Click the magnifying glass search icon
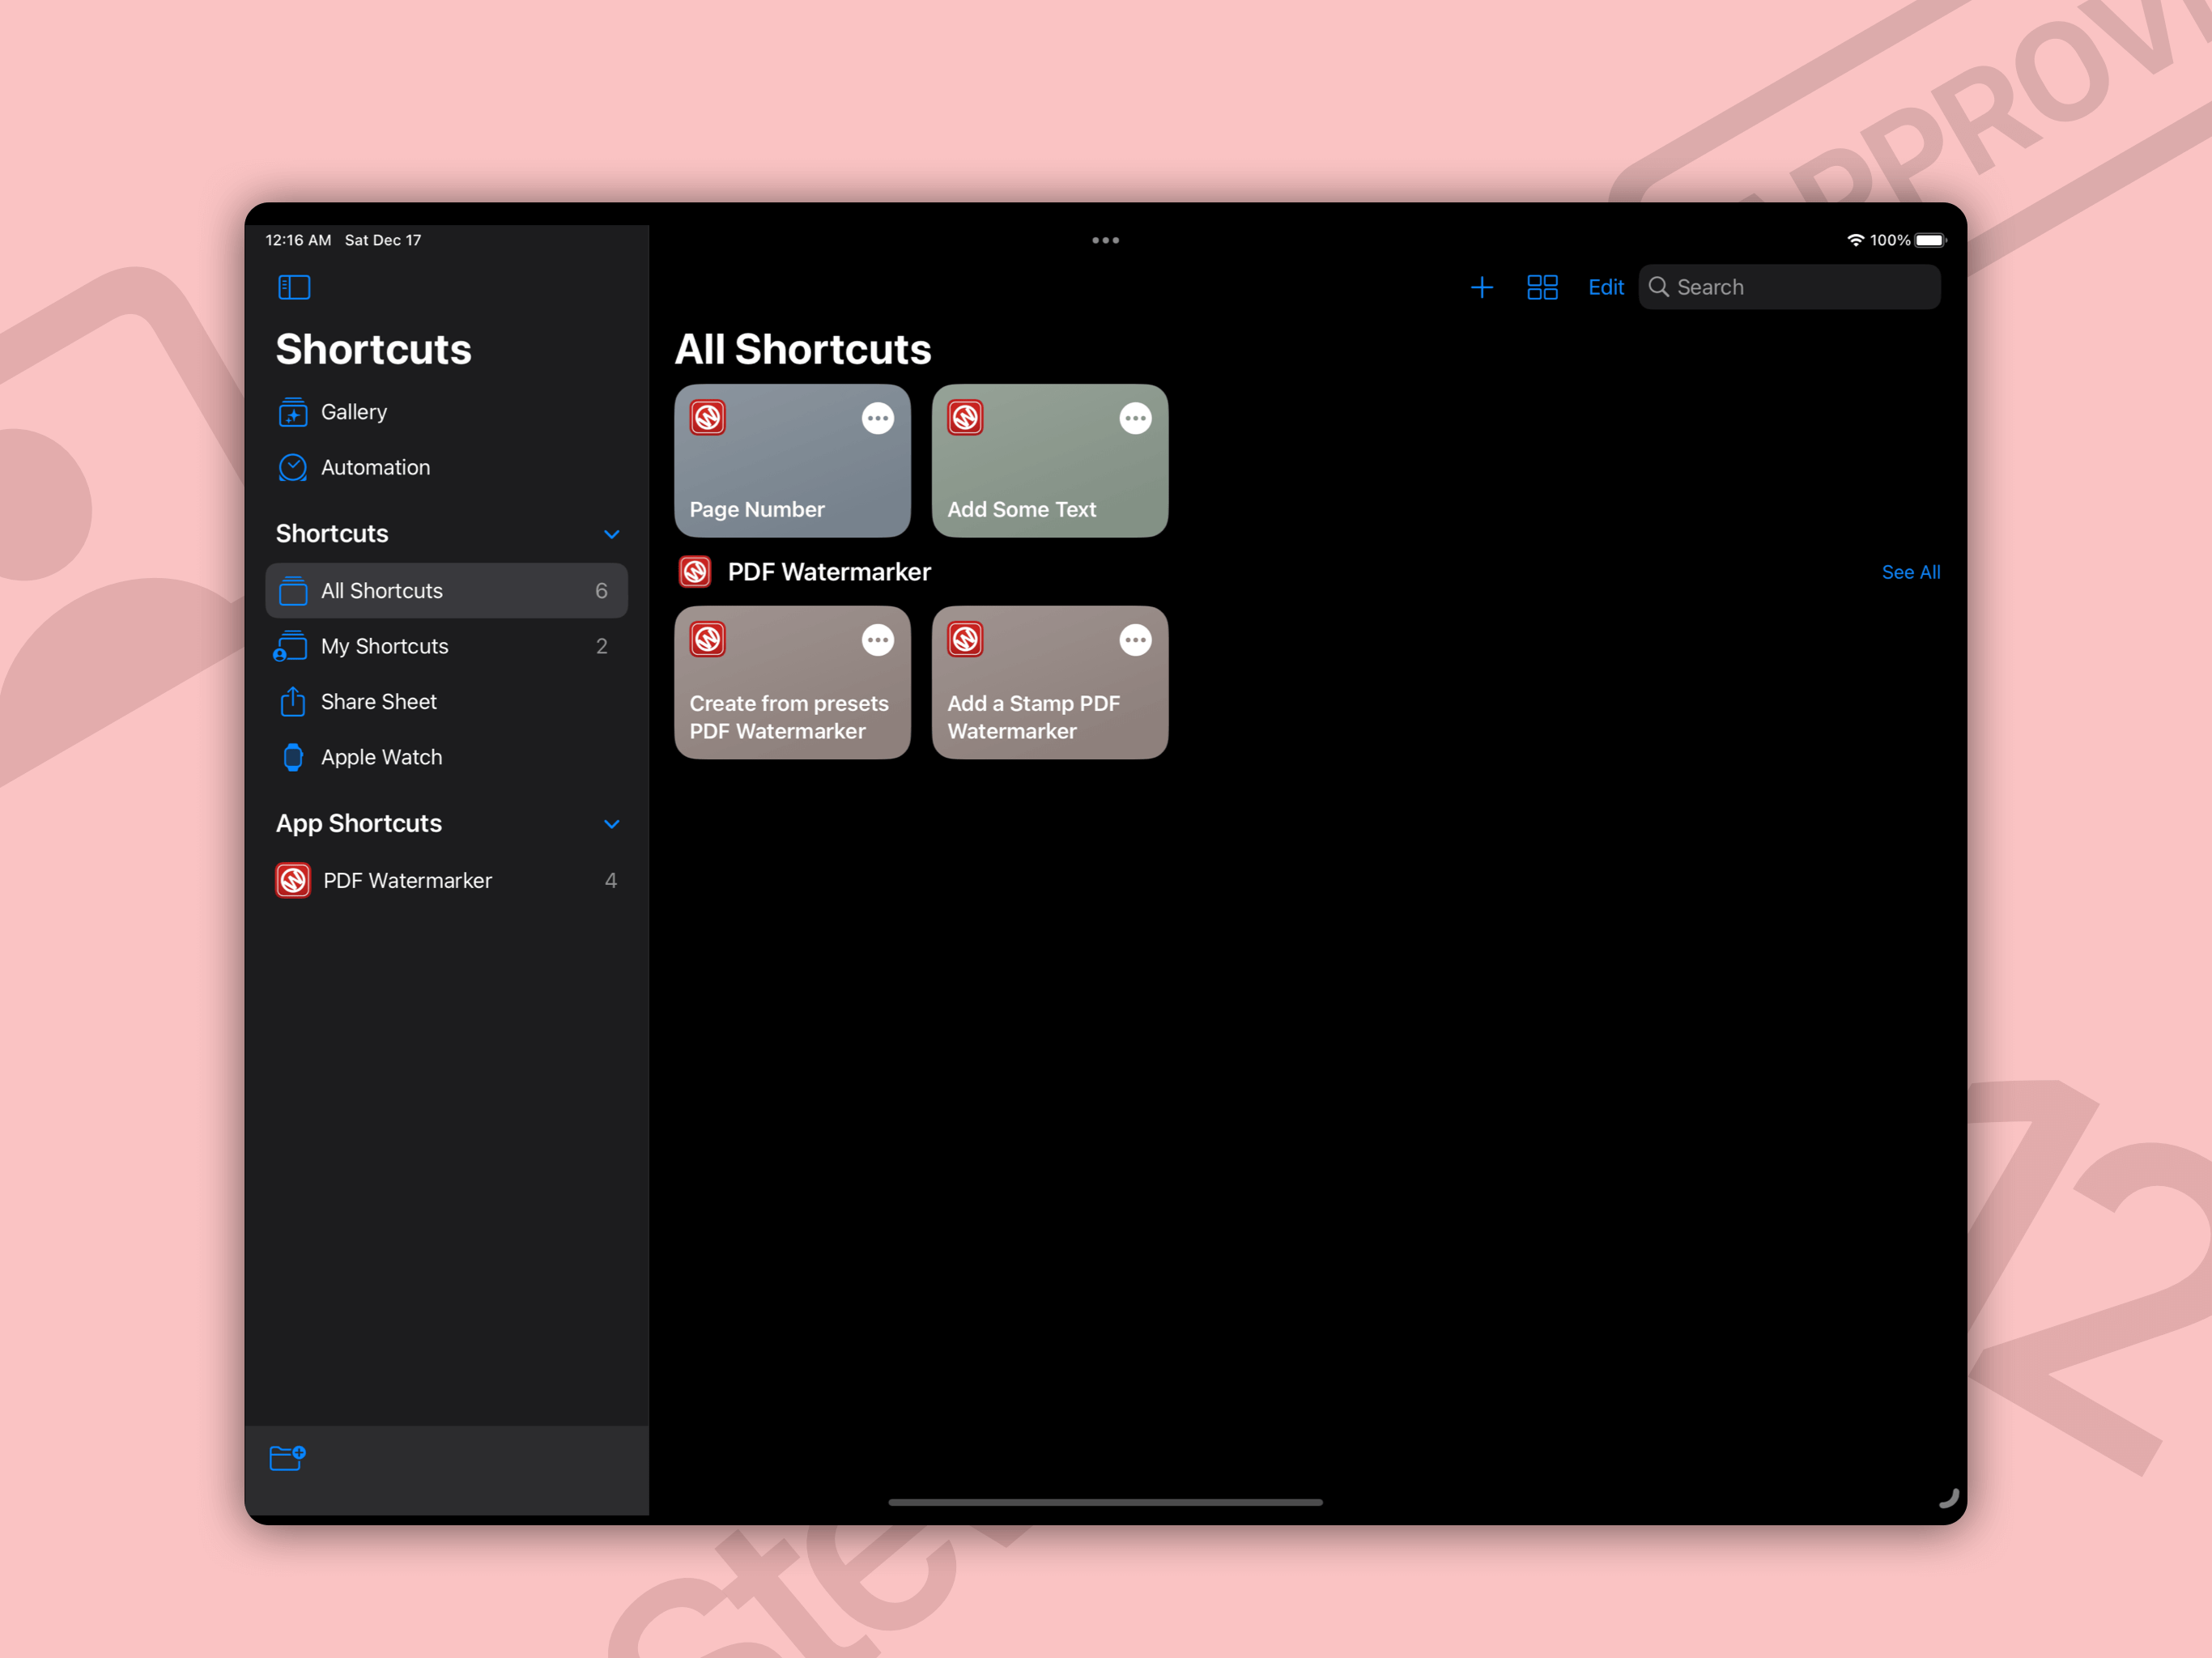The image size is (2212, 1658). [1658, 288]
